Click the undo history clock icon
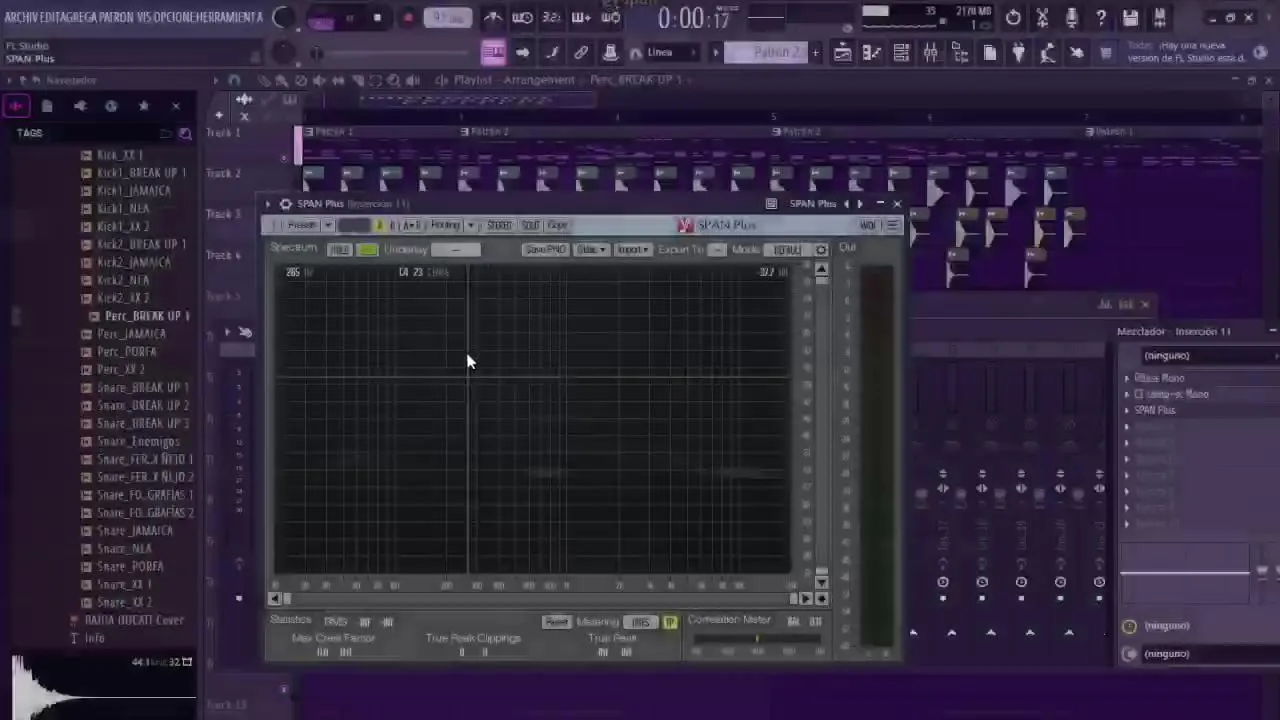Viewport: 1280px width, 720px height. pos(1013,18)
